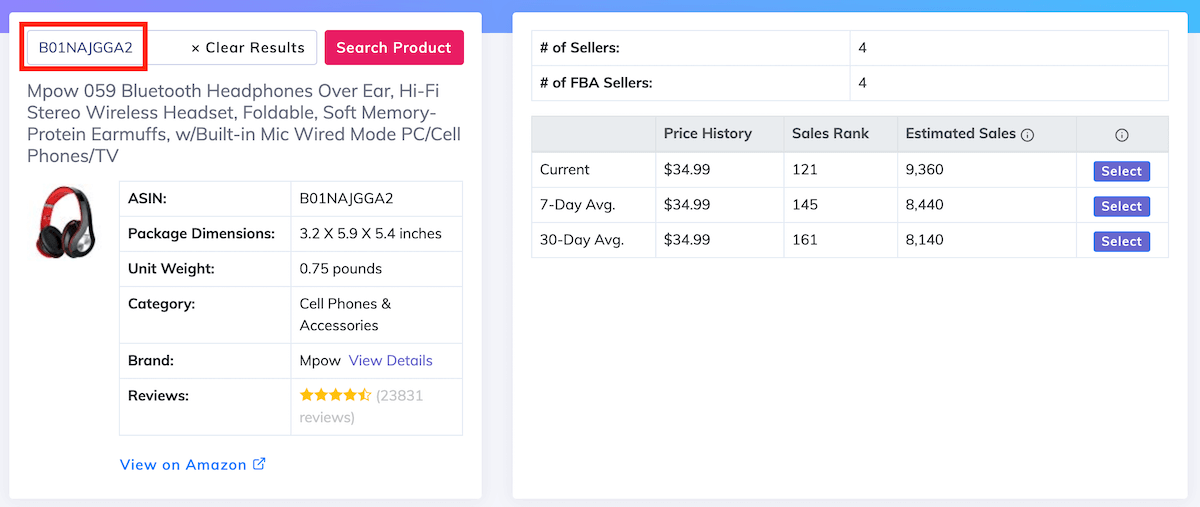This screenshot has width=1200, height=507.
Task: Click the Estimated Sales column header
Action: pos(961,133)
